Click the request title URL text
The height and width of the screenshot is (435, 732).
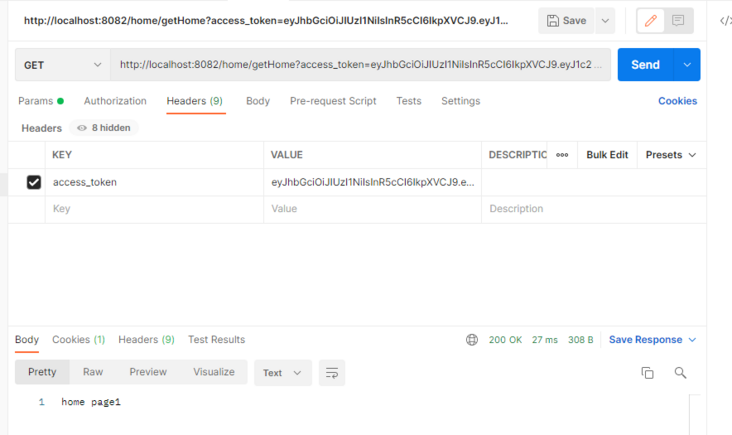pyautogui.click(x=266, y=21)
